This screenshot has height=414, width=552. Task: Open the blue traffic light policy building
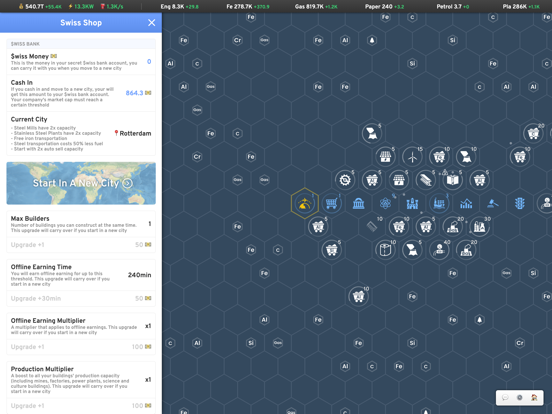[520, 203]
